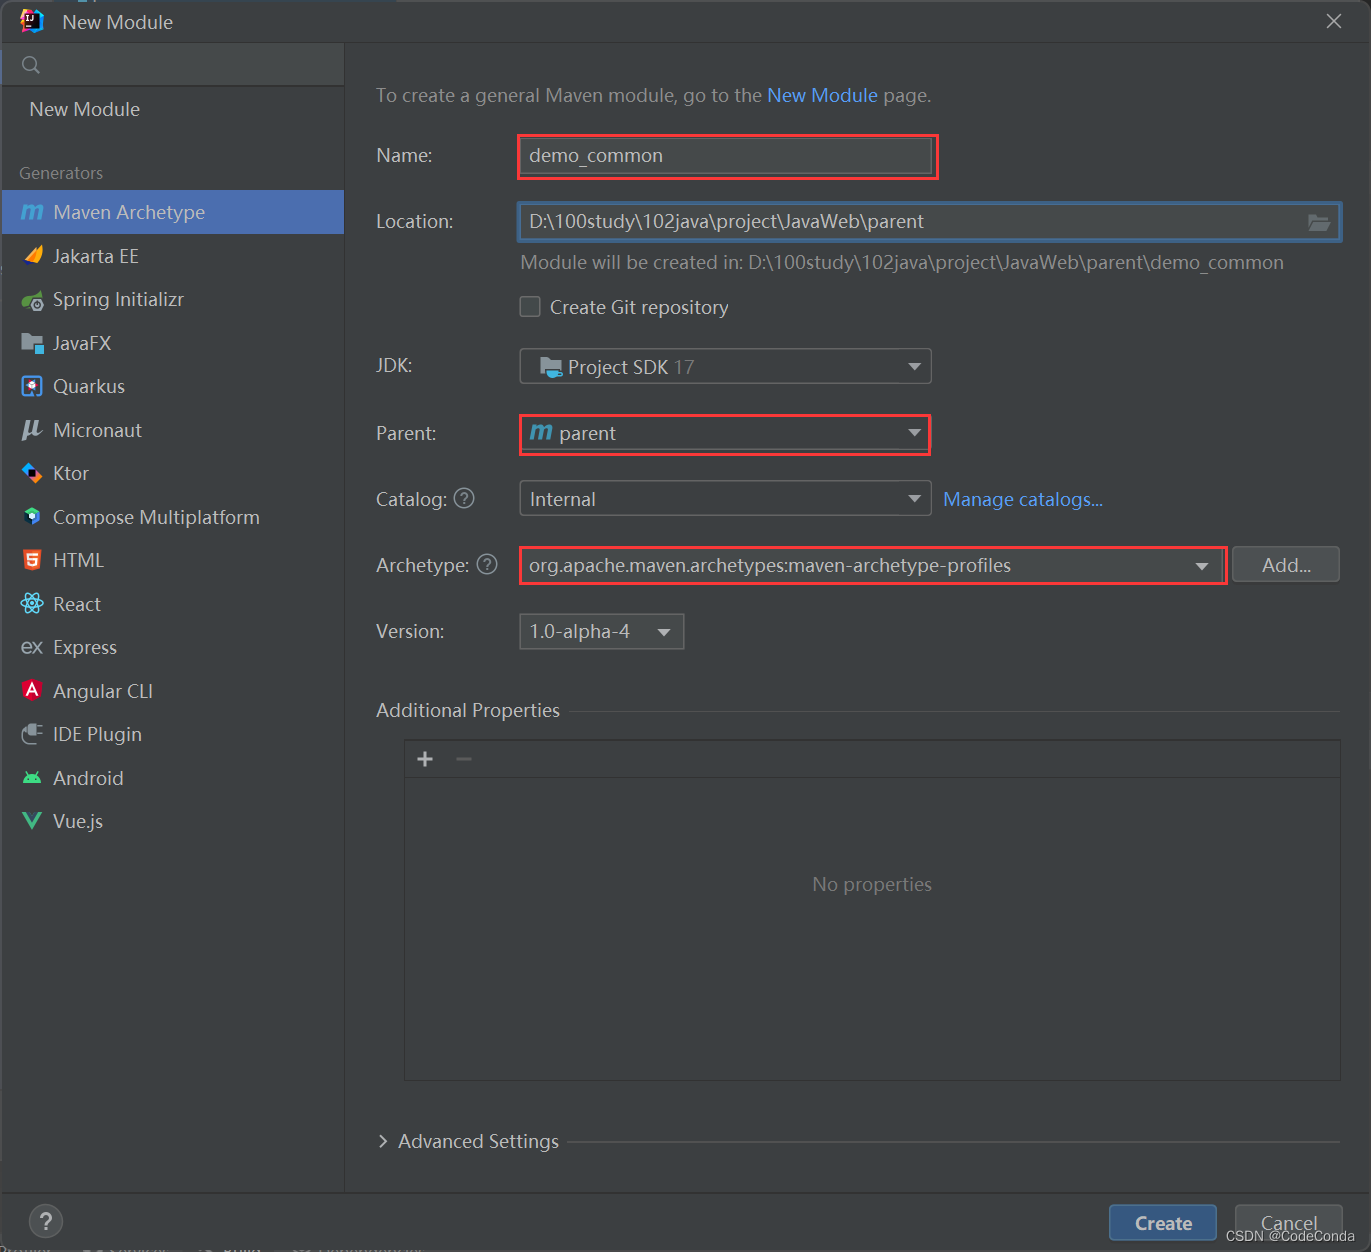1371x1252 pixels.
Task: Select the Android generator icon
Action: [33, 778]
